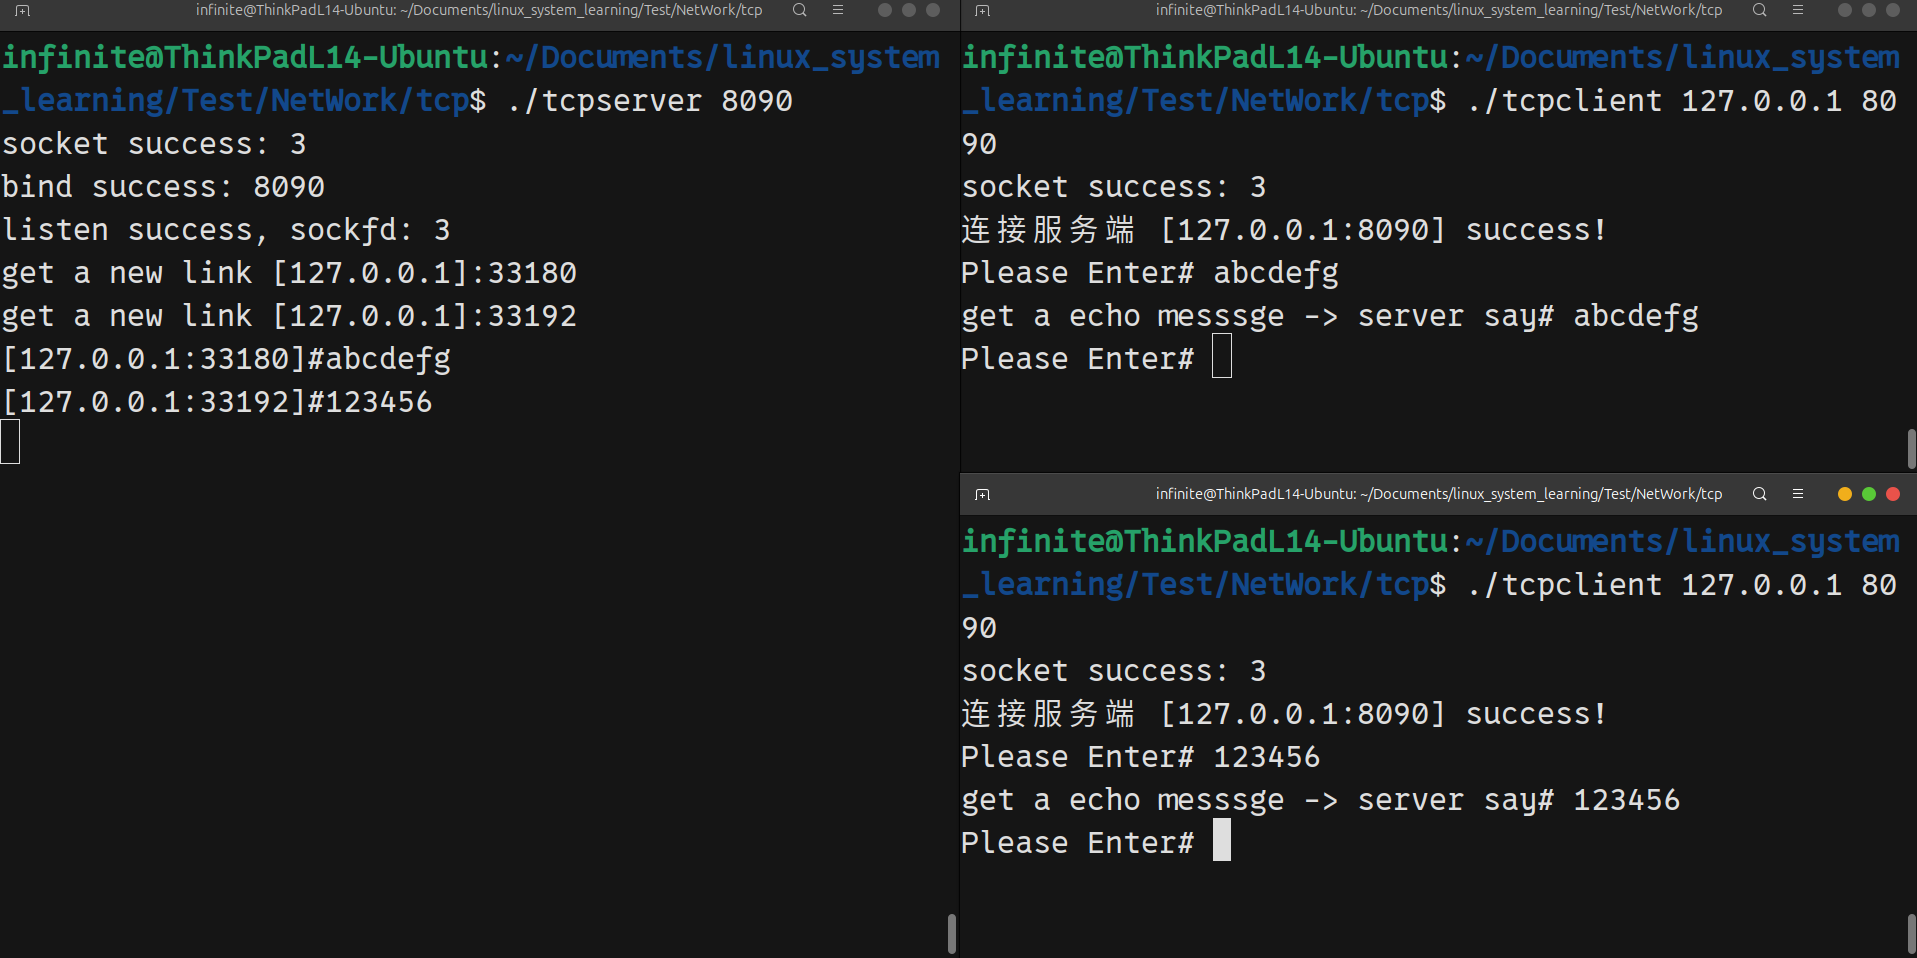This screenshot has height=958, width=1917.
Task: Open a new tab in the upper tcpclient terminal
Action: click(x=981, y=10)
